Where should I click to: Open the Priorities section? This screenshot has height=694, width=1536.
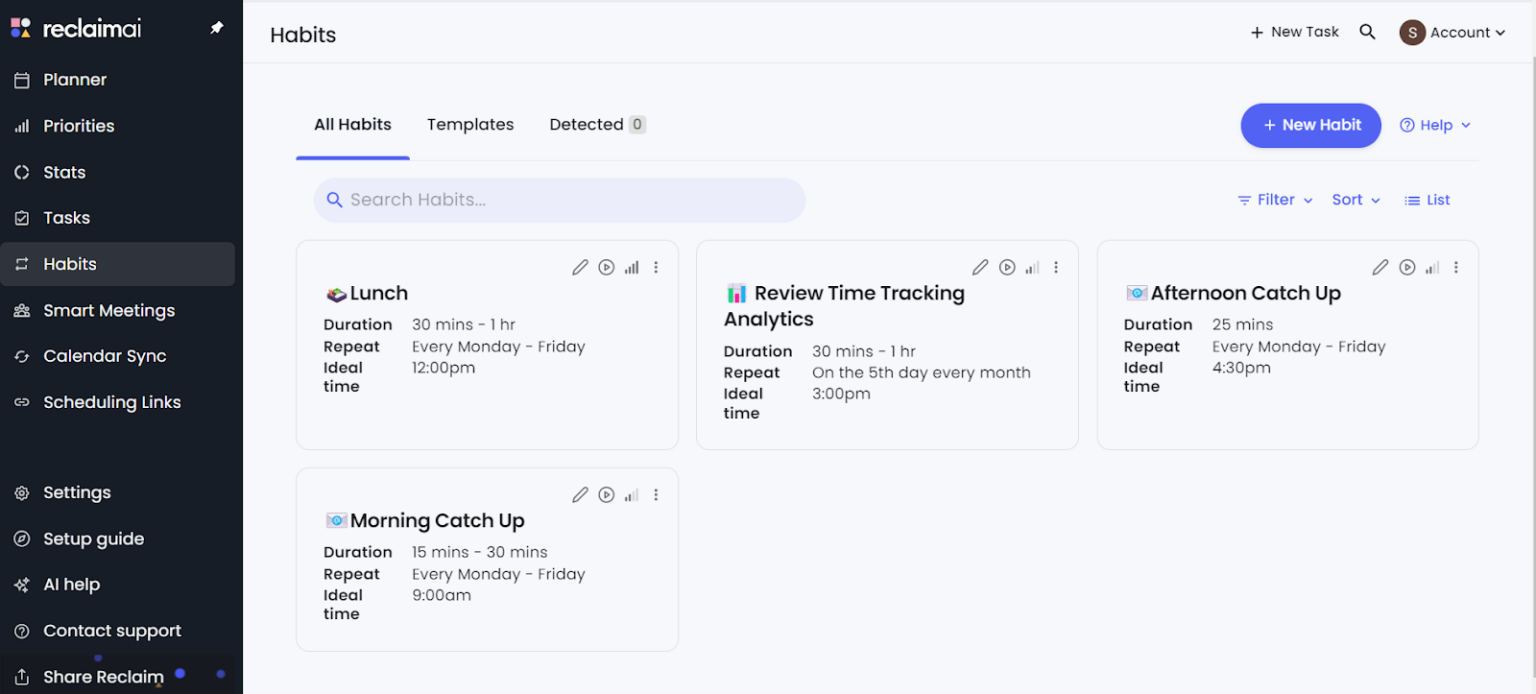[79, 126]
